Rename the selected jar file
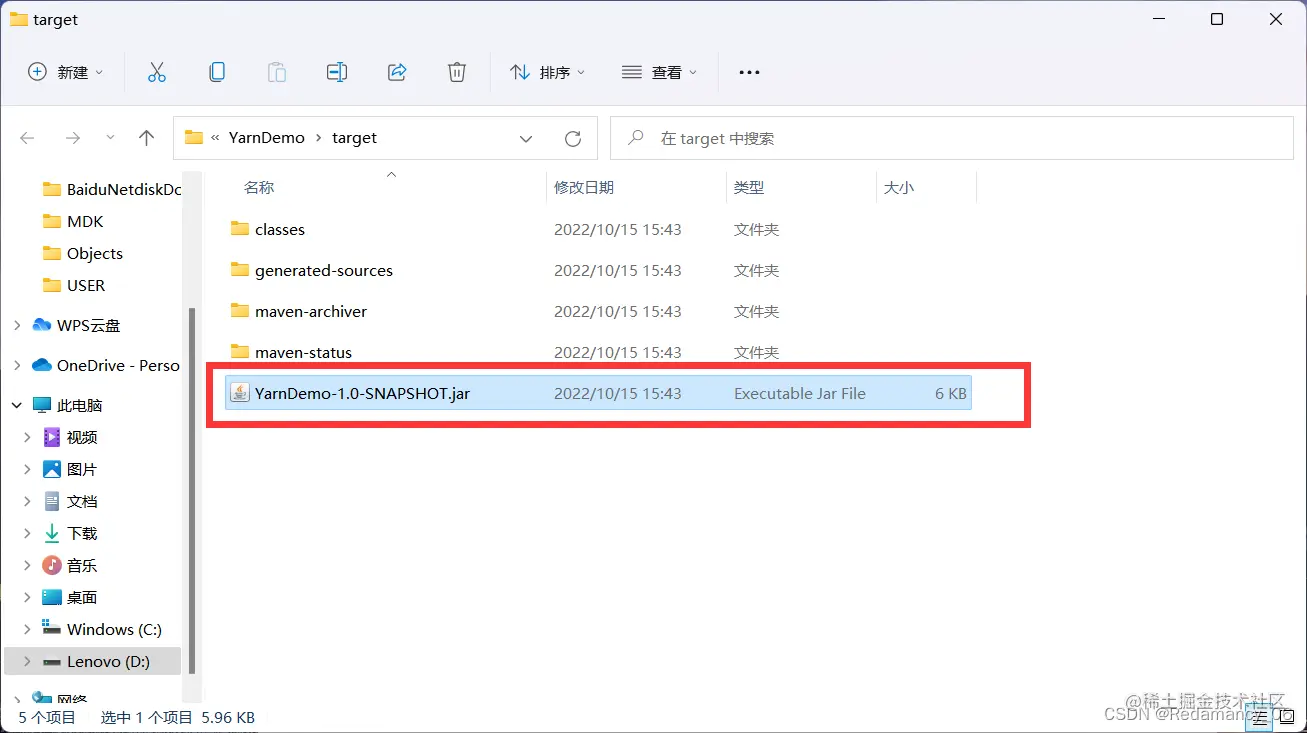Screen dimensions: 1307x733 [337, 71]
